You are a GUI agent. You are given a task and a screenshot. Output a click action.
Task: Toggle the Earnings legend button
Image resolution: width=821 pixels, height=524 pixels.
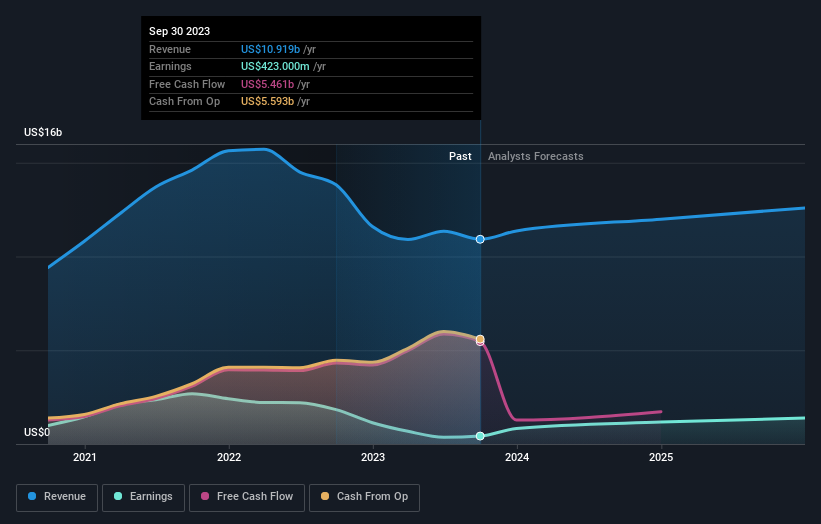[x=143, y=497]
